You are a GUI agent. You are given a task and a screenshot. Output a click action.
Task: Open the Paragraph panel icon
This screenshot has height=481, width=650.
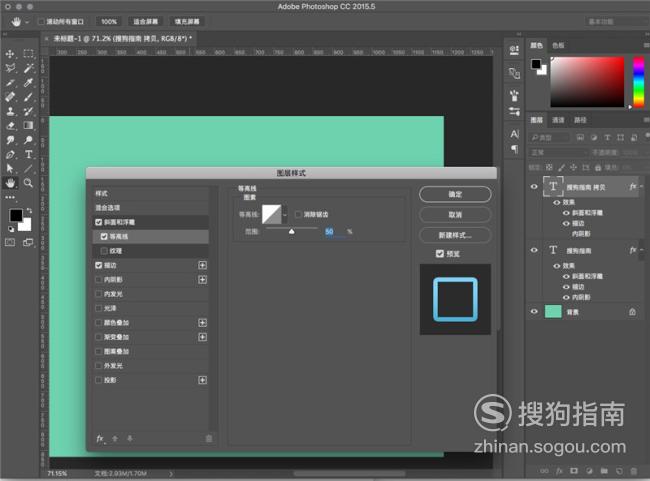pyautogui.click(x=514, y=149)
